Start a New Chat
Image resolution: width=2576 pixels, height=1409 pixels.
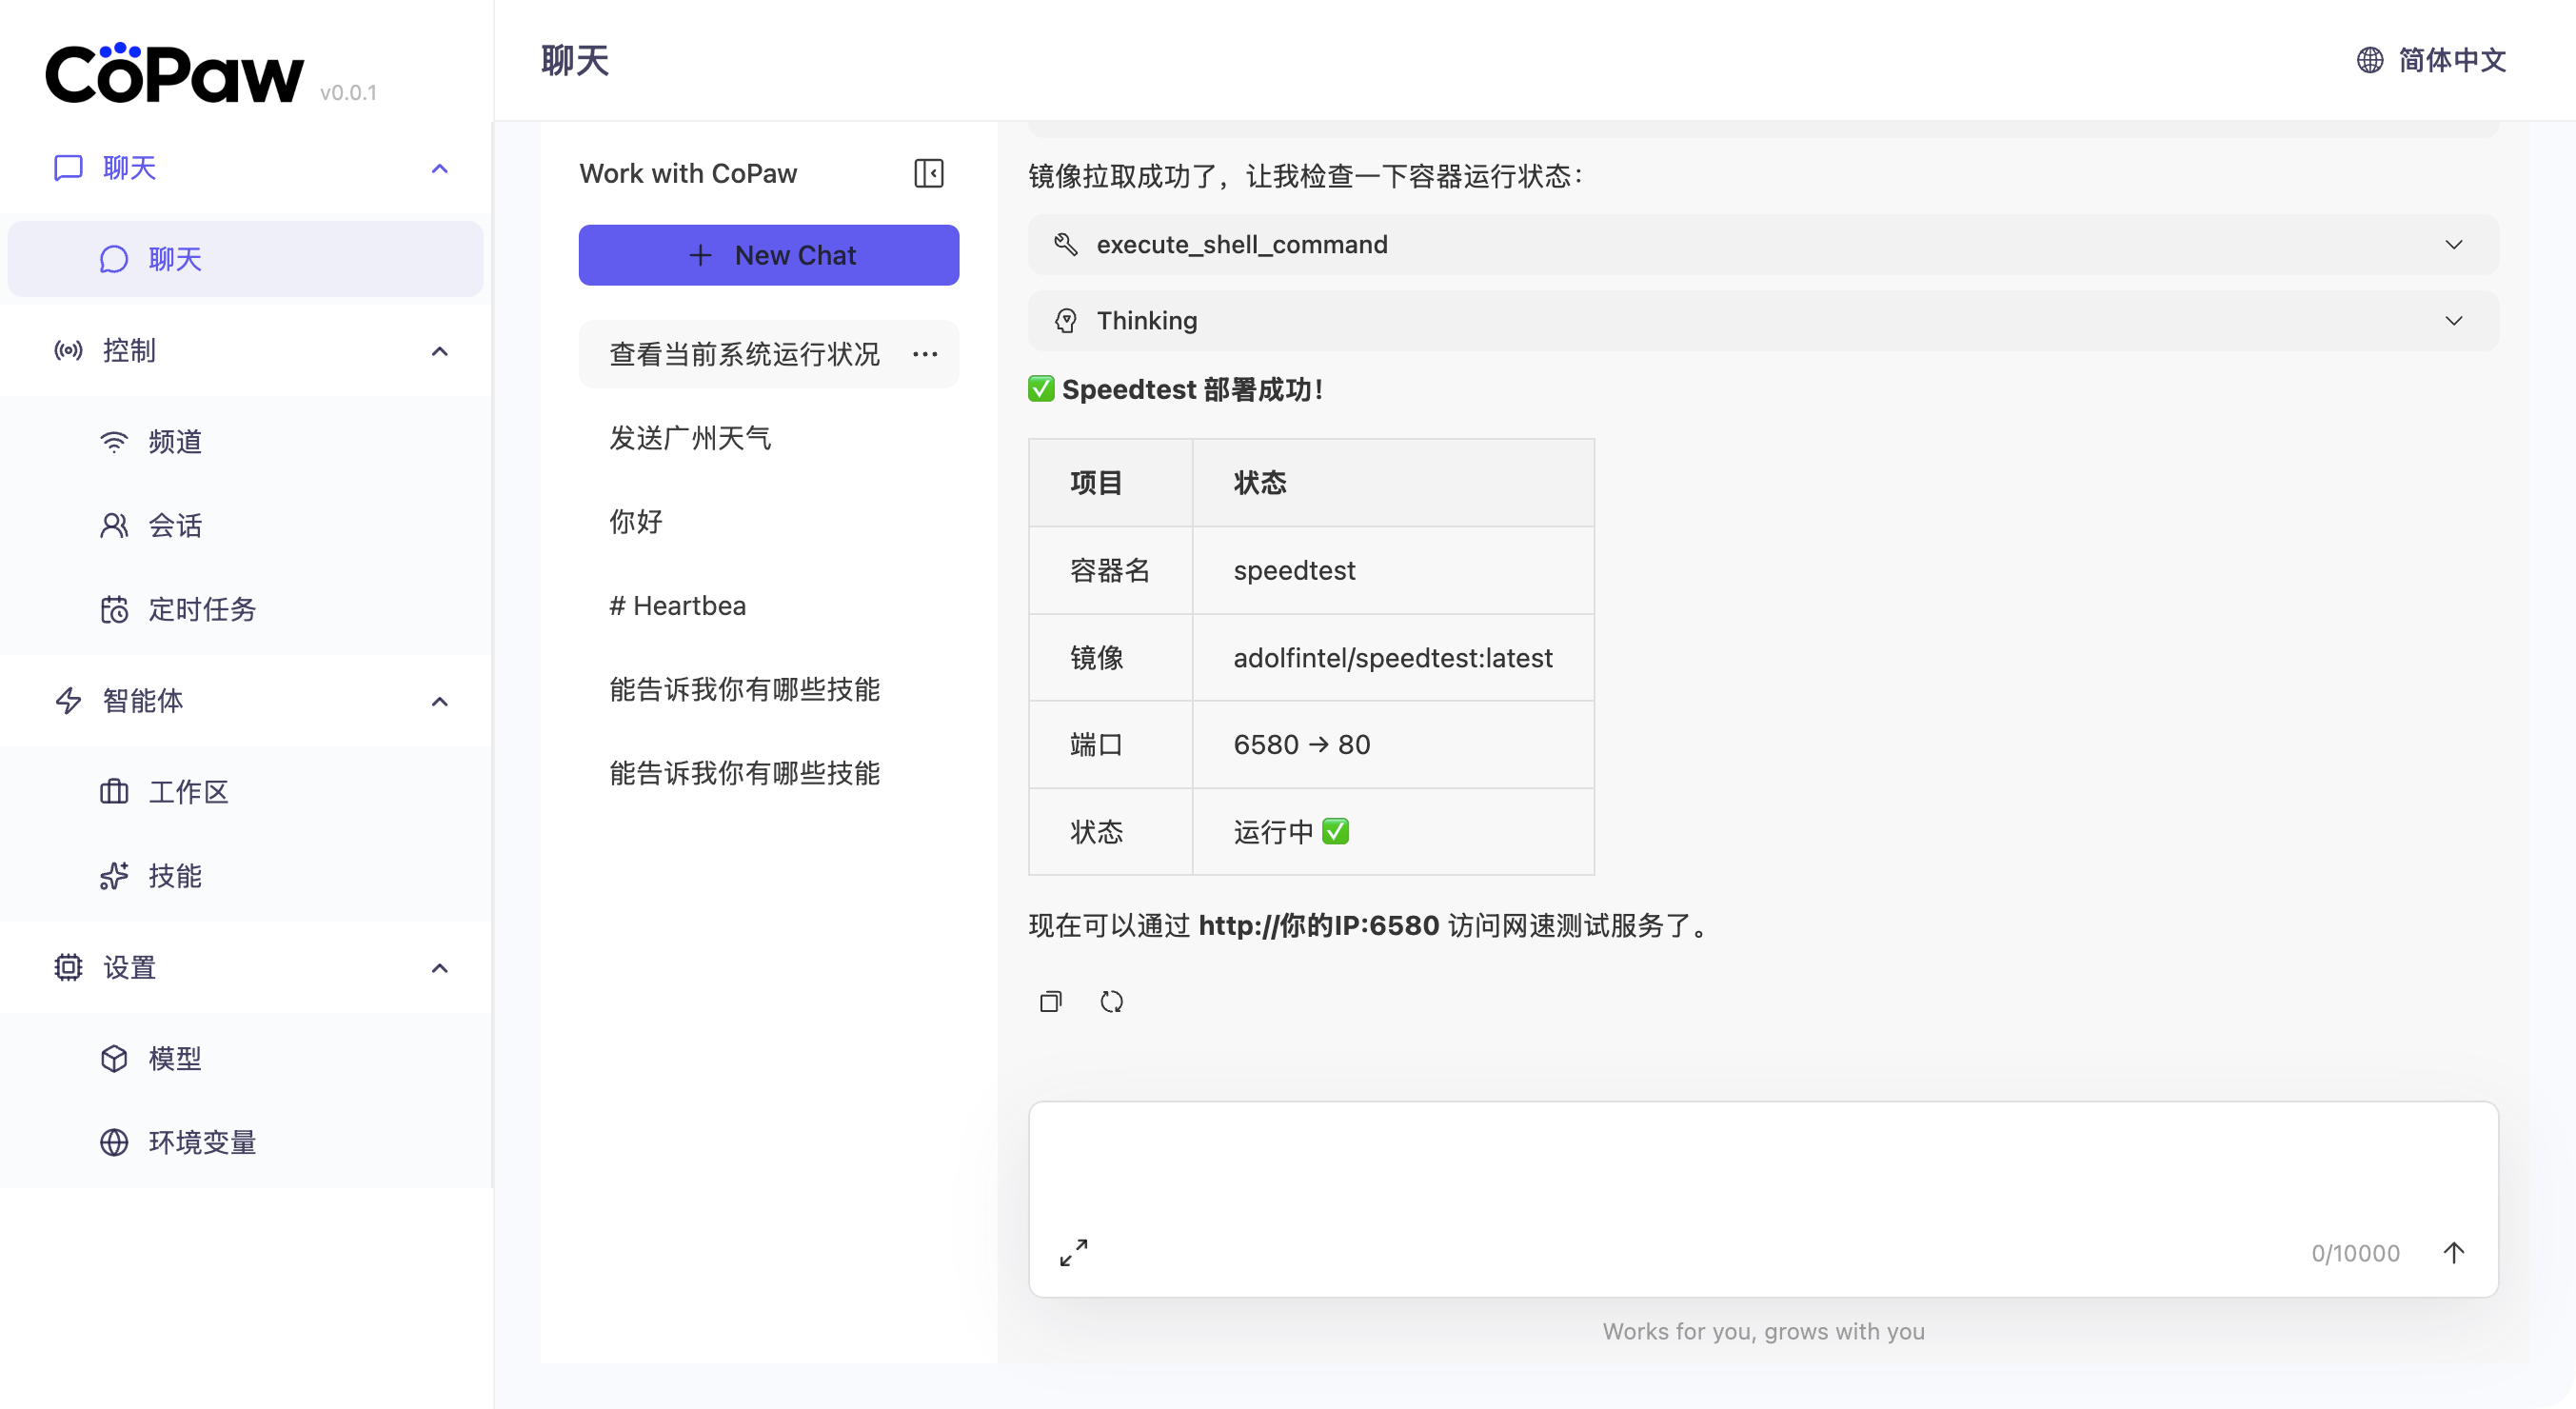coord(768,255)
